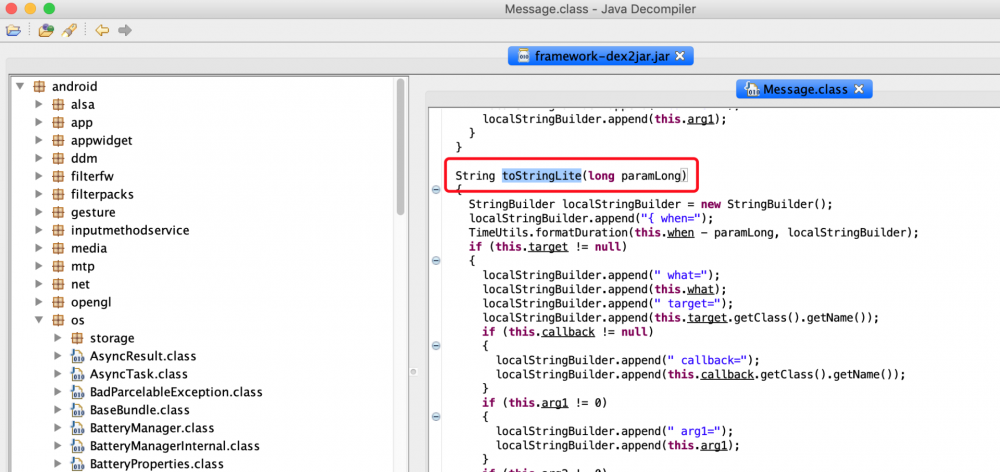Click the os package icon
The height and width of the screenshot is (472, 1000).
coord(58,320)
